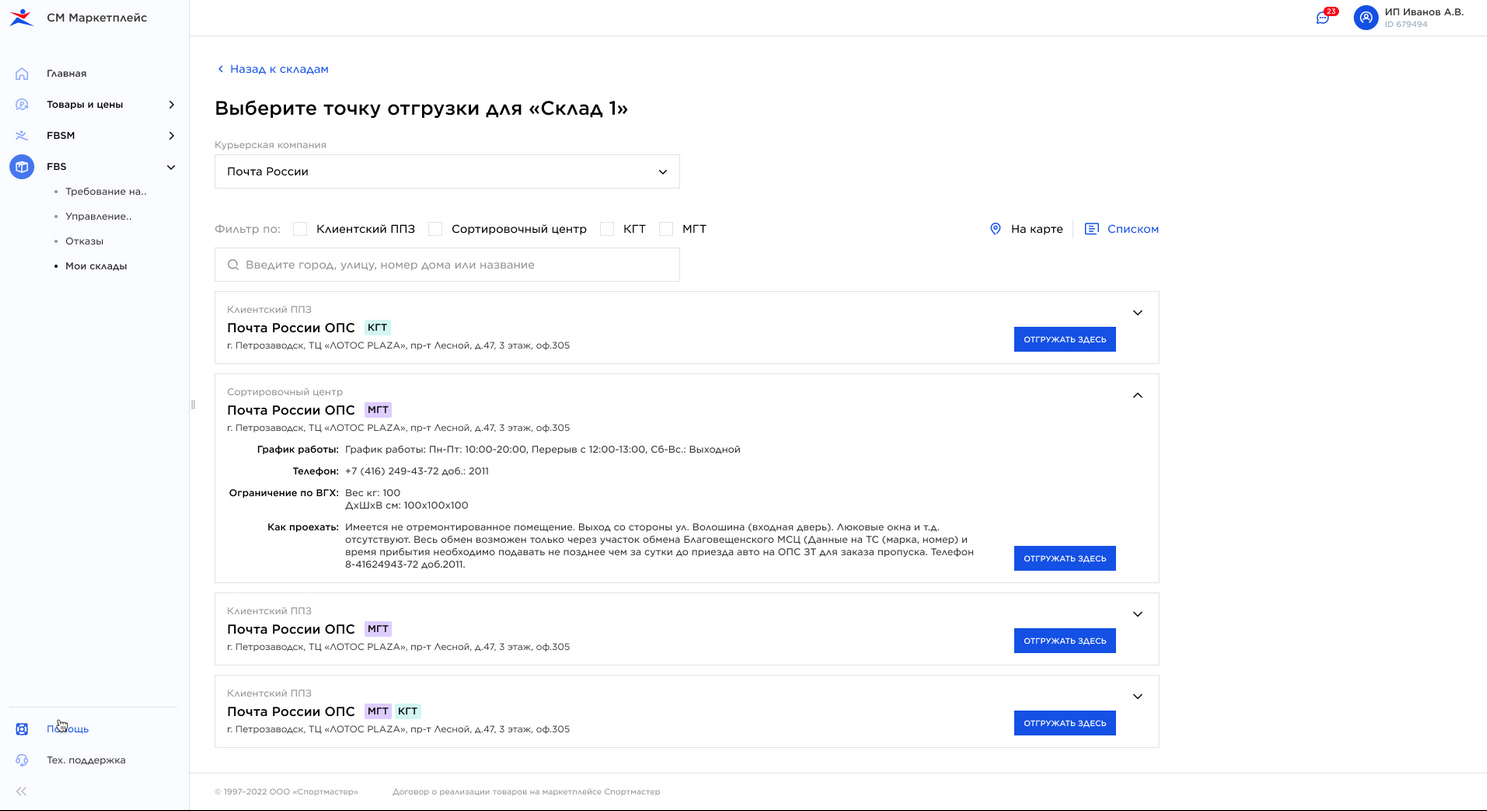Screen dimensions: 1487x811
Task: Click the ID 679494 text
Action: [1406, 24]
